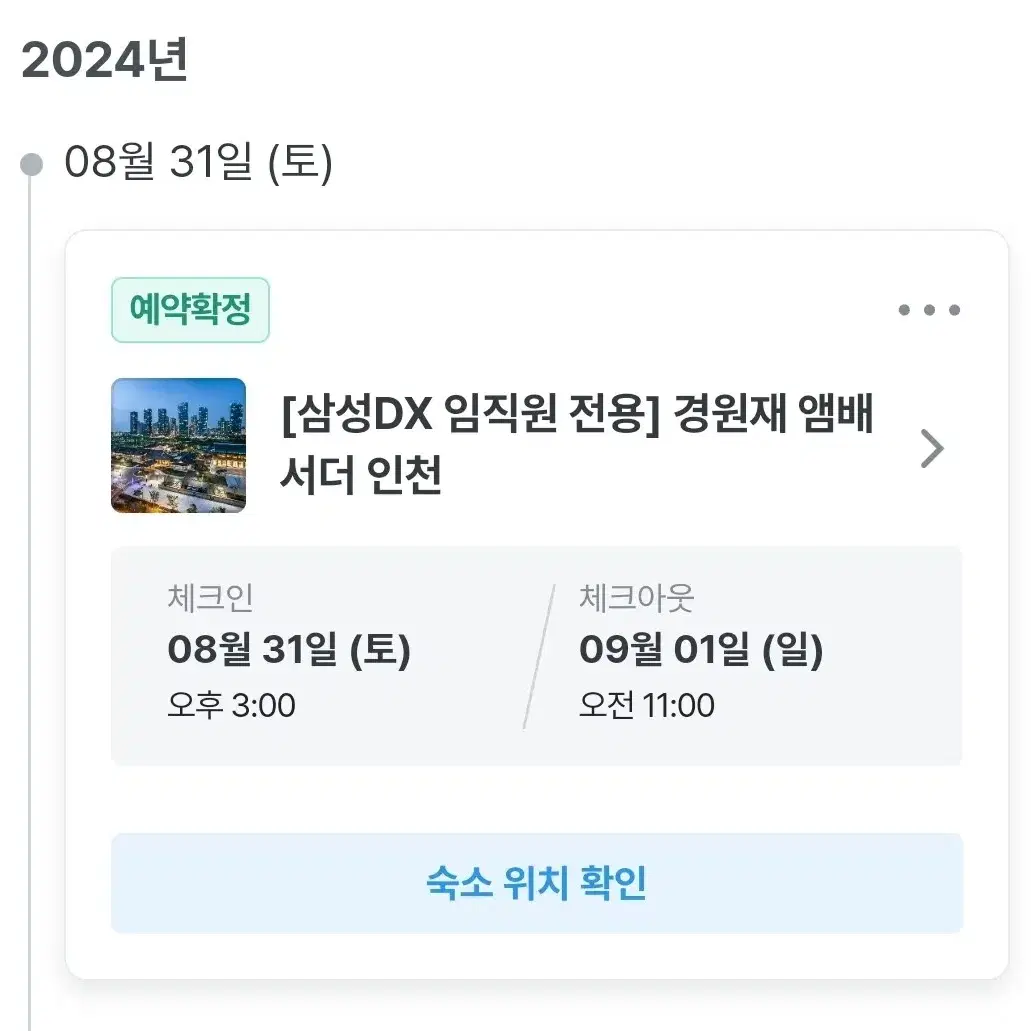This screenshot has width=1031, height=1031.
Task: Open the hotel night skyline thumbnail
Action: coord(178,445)
